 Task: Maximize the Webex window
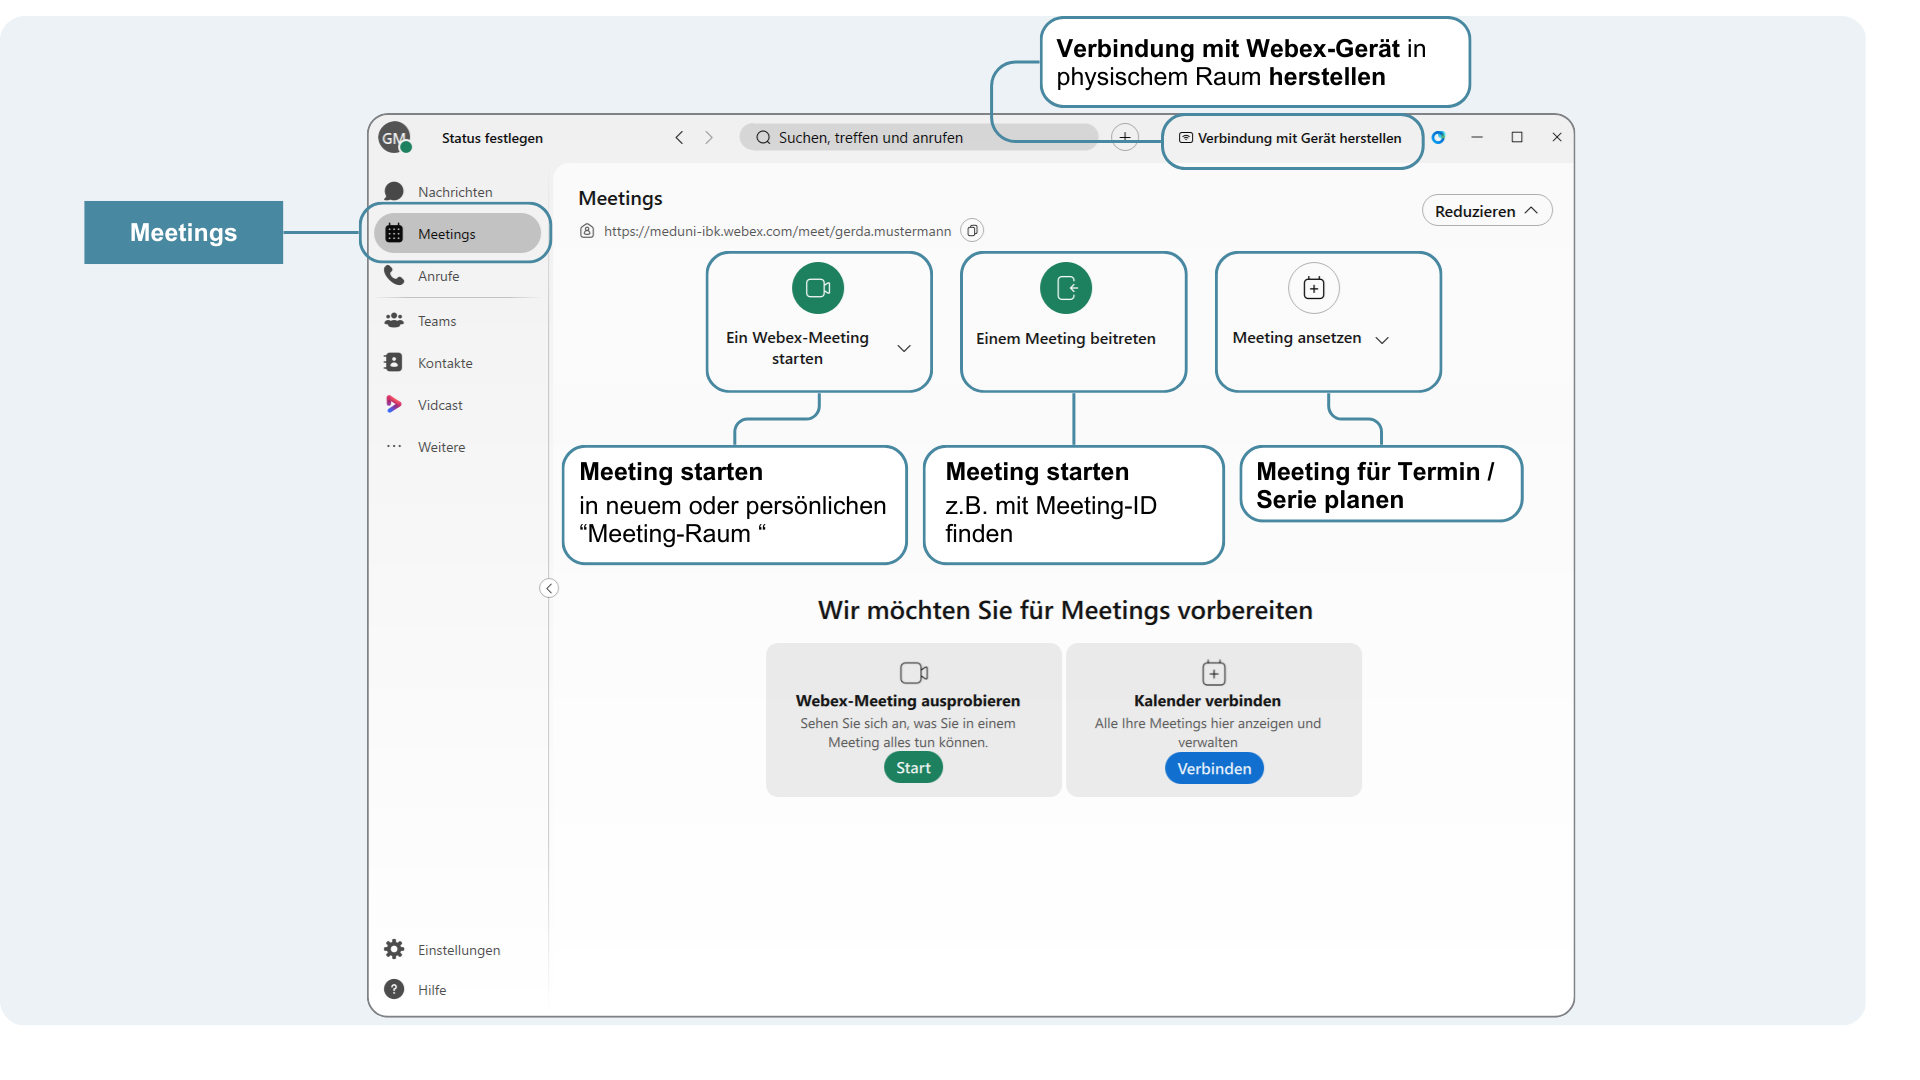tap(1517, 137)
